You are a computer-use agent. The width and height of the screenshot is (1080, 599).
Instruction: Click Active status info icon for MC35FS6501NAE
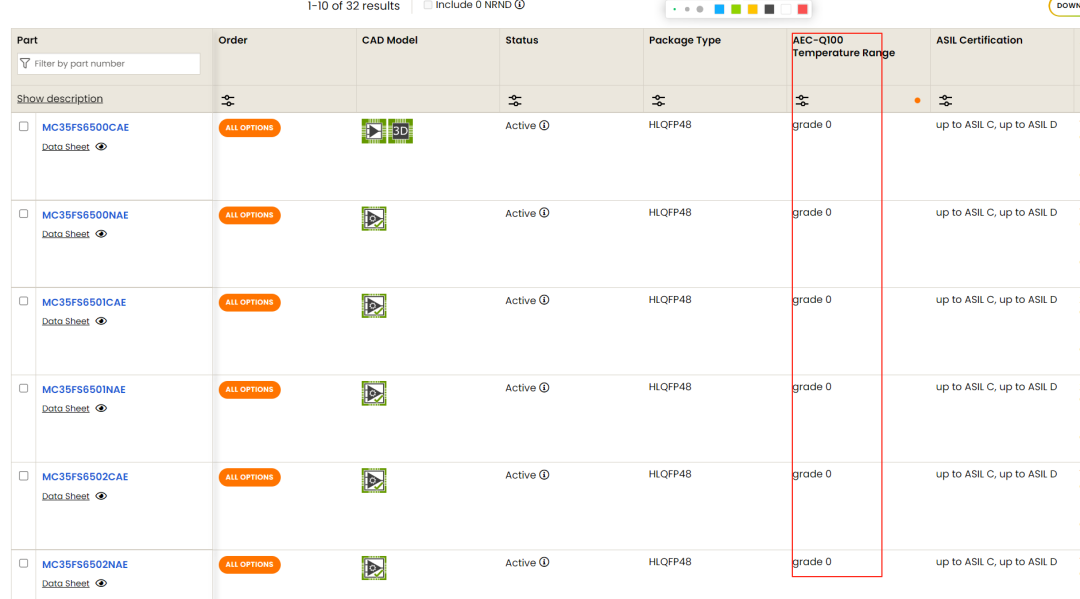544,388
